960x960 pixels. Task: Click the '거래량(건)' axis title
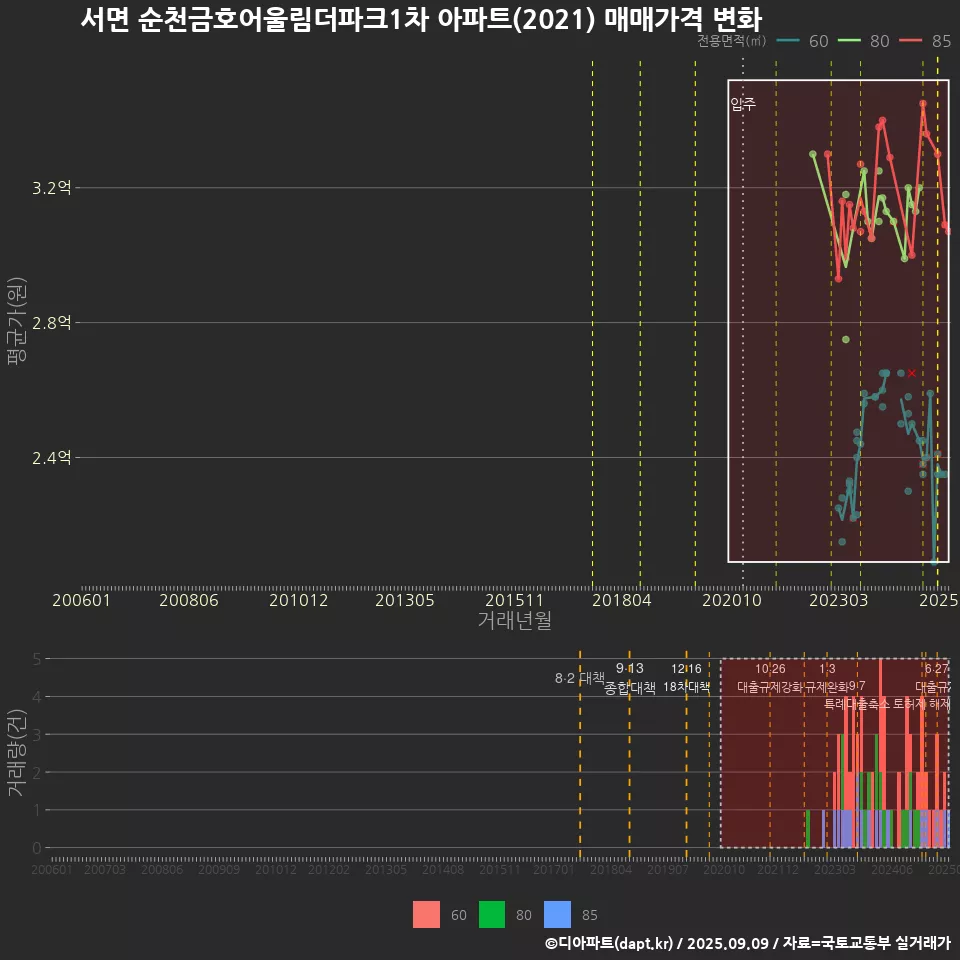[16, 752]
